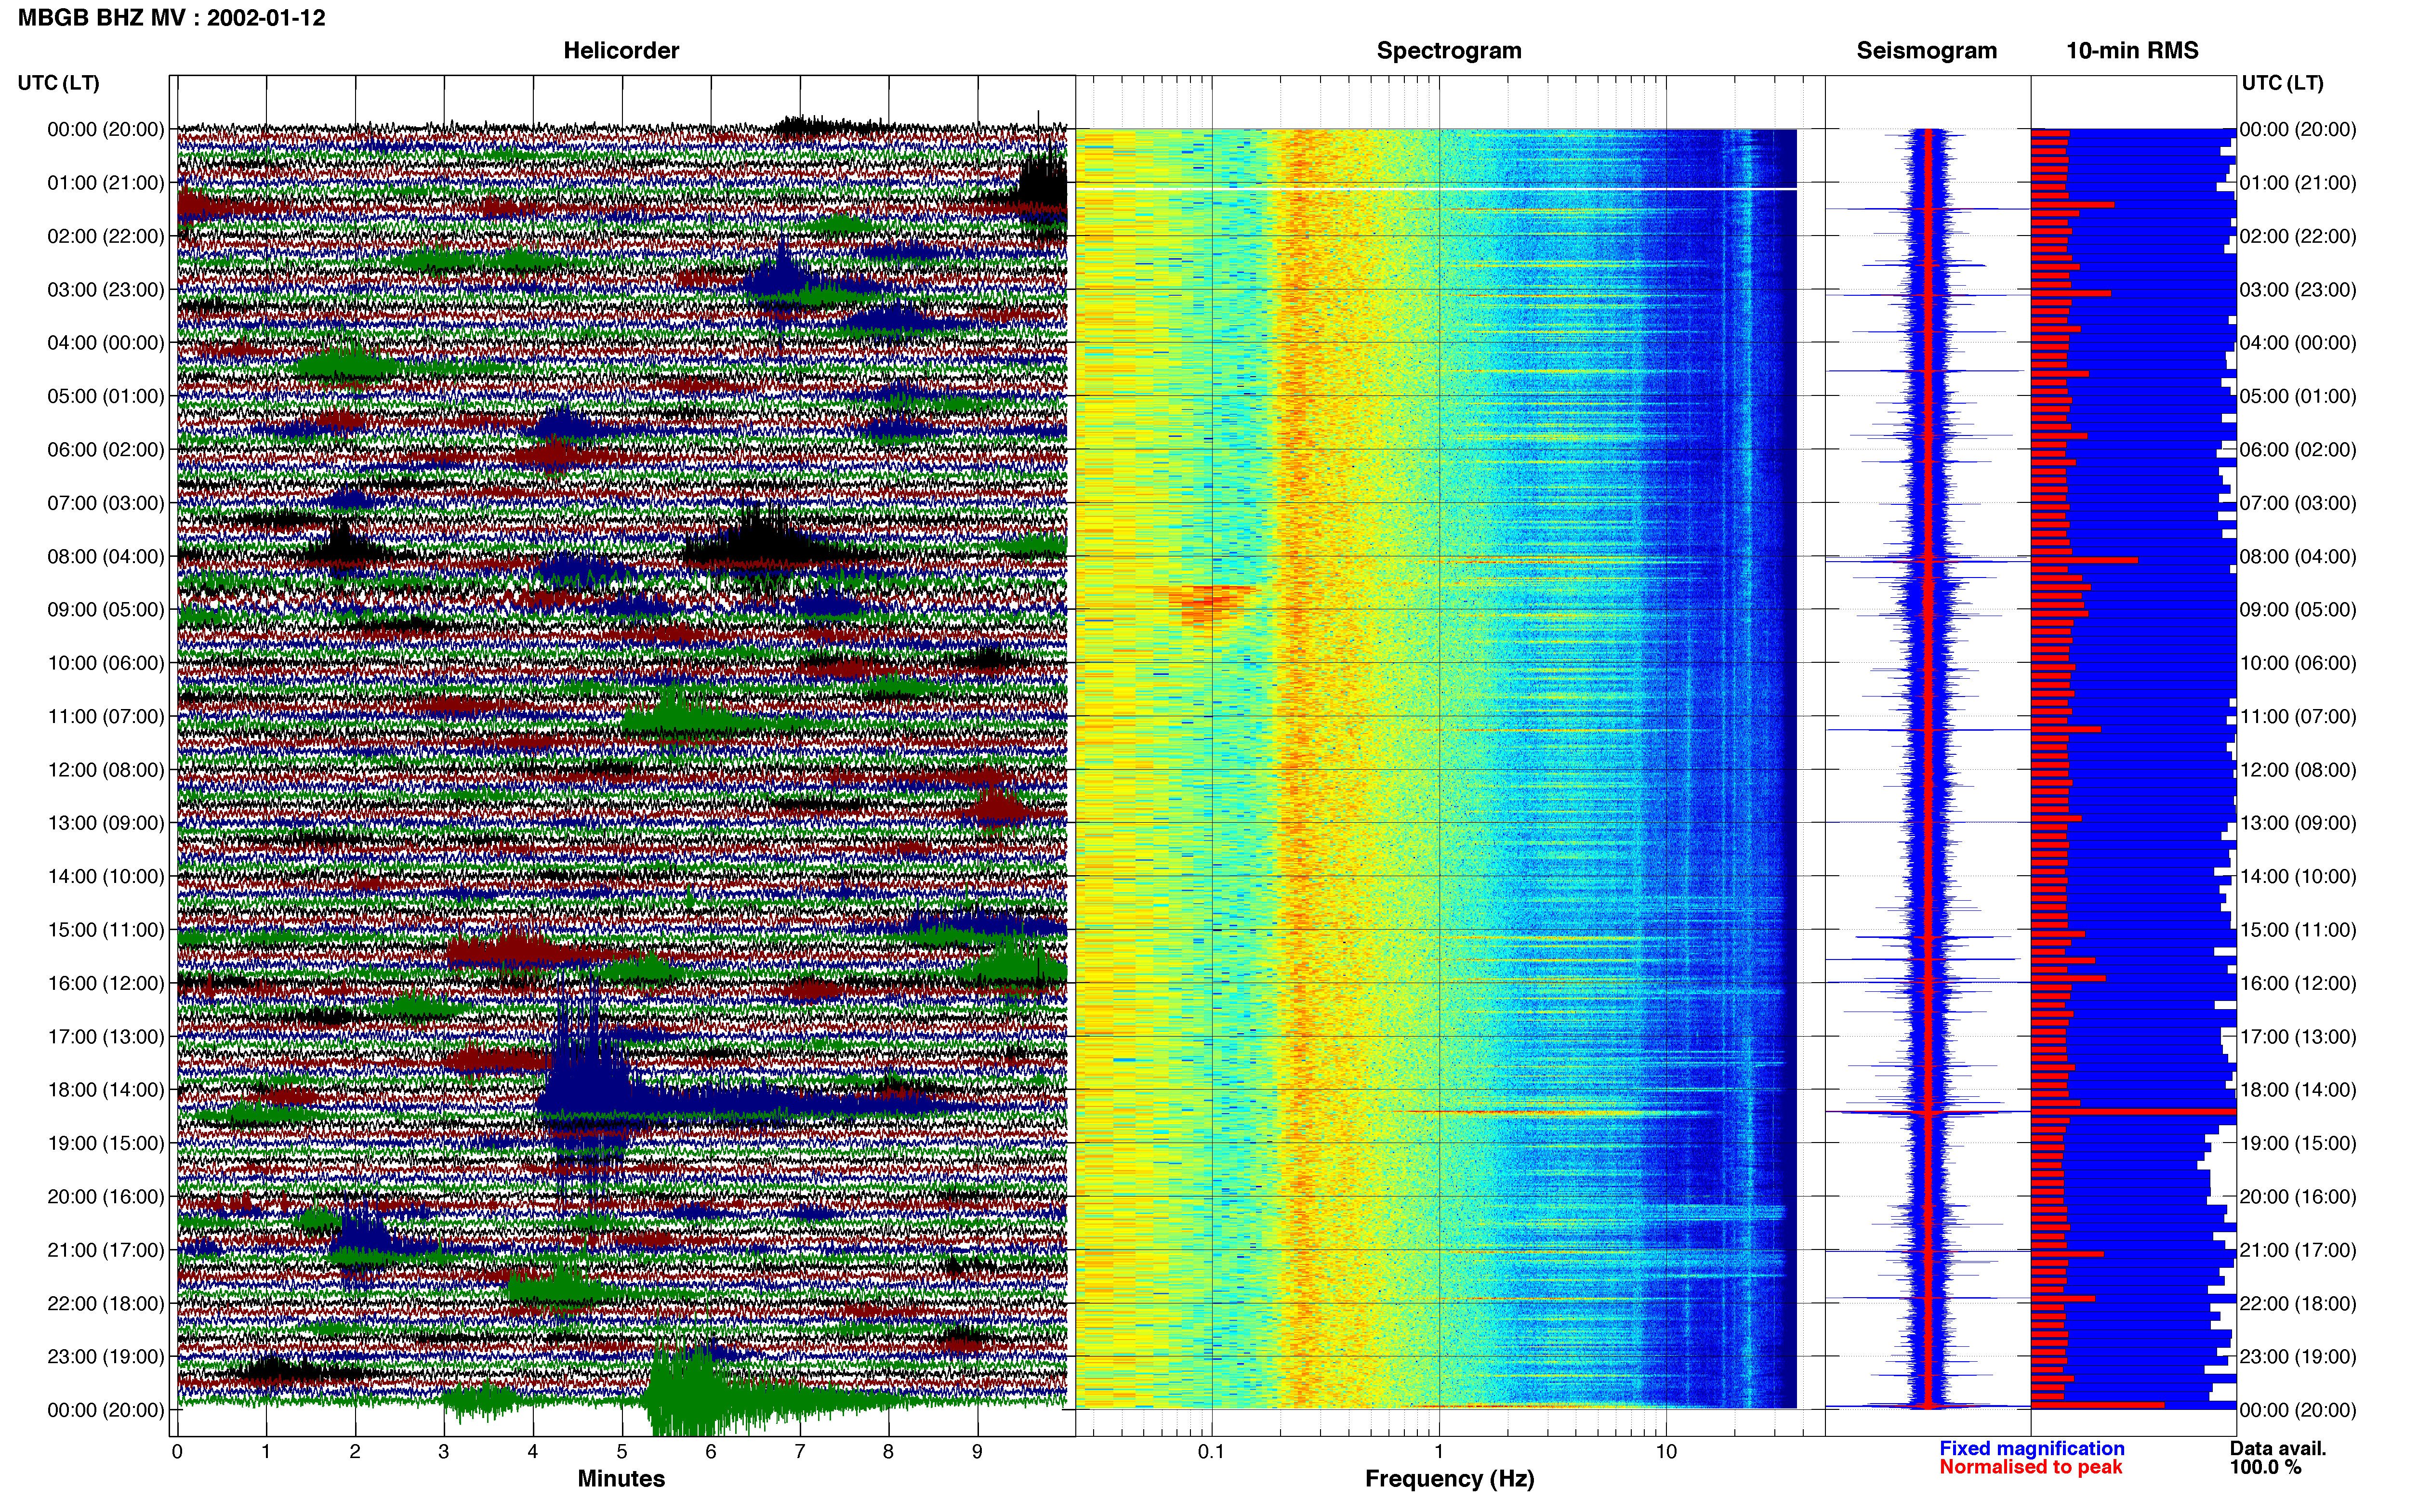Screen dimensions: 2418x1512
Task: Click the '5' minutes tick label
Action: 622,1451
